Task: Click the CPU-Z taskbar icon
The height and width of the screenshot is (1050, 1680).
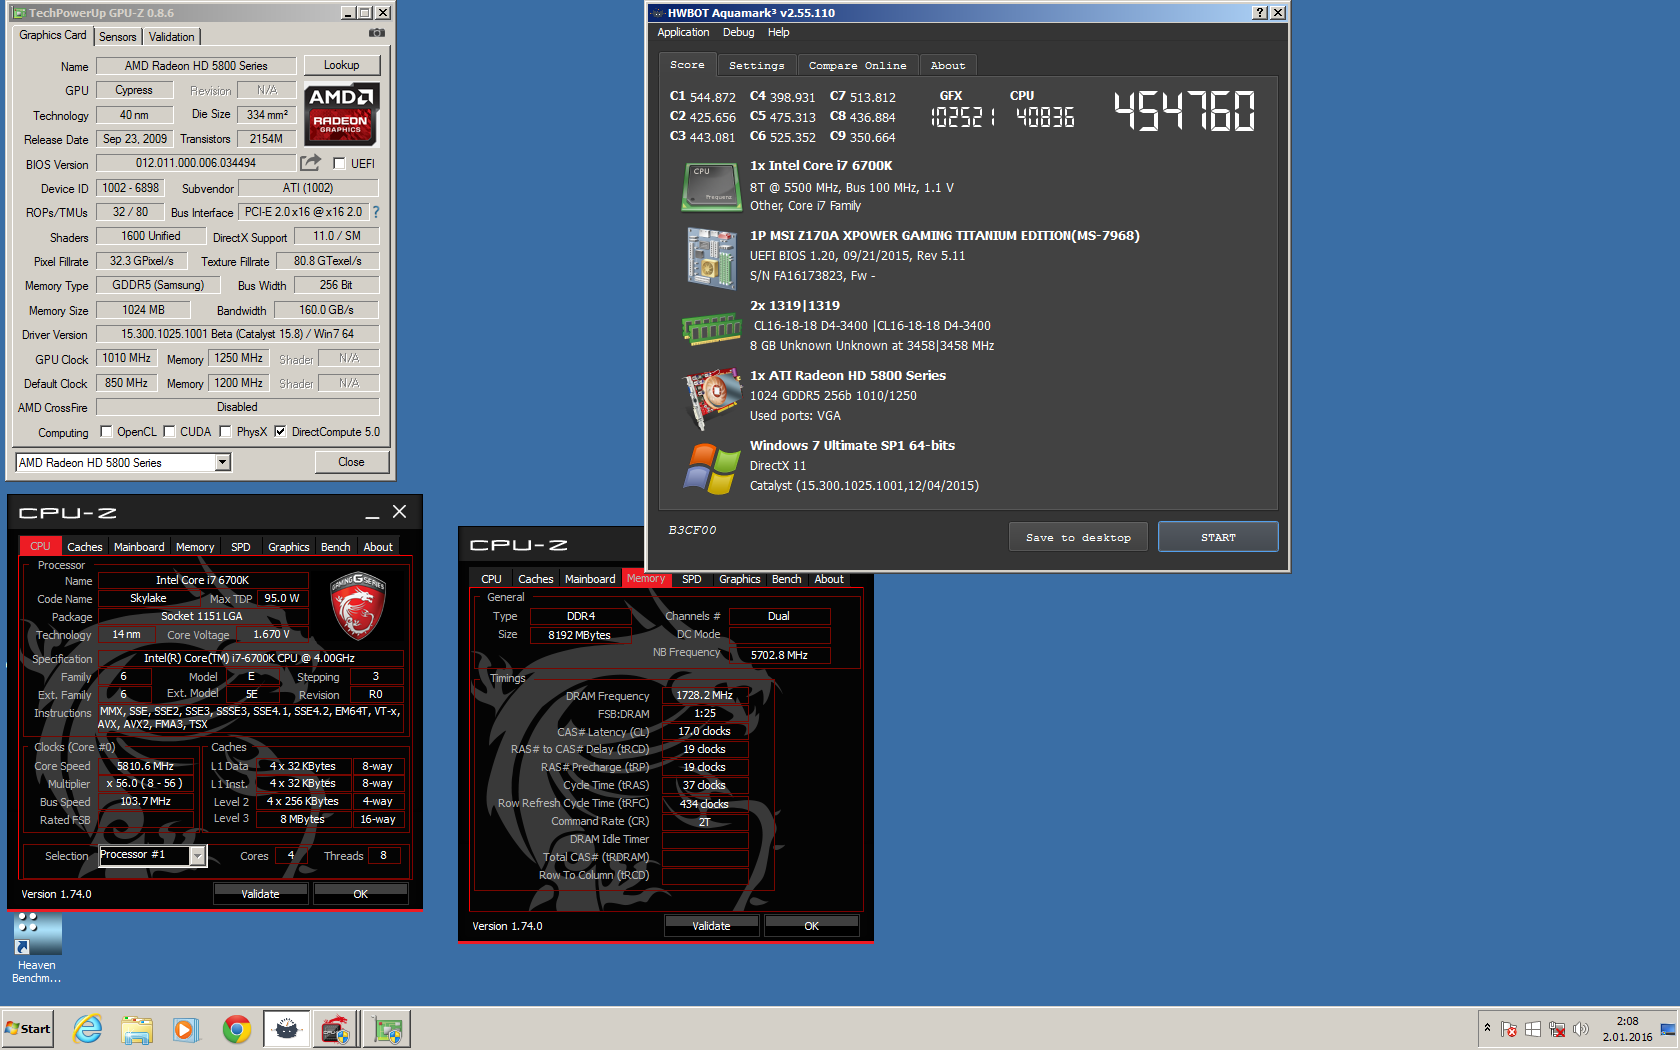Action: (336, 1029)
